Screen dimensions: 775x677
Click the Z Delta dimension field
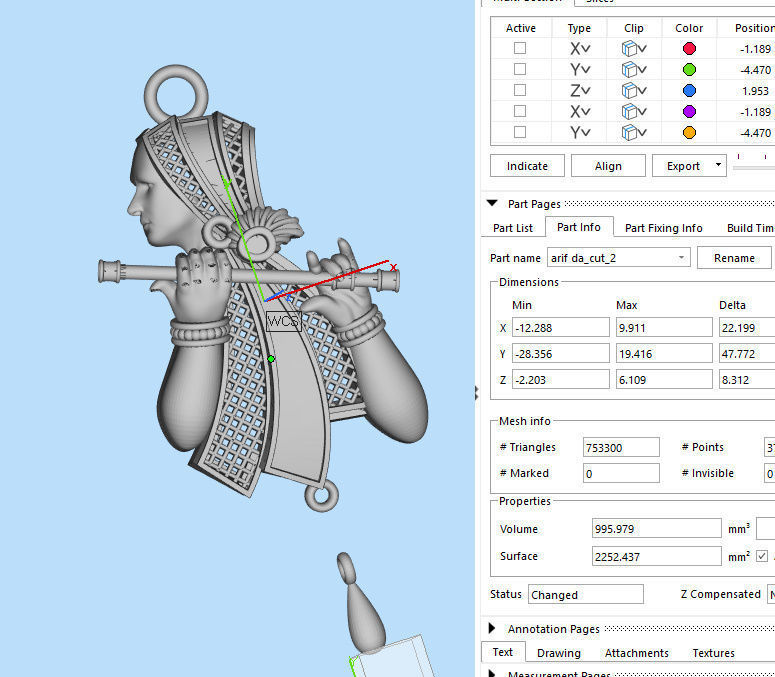(747, 380)
